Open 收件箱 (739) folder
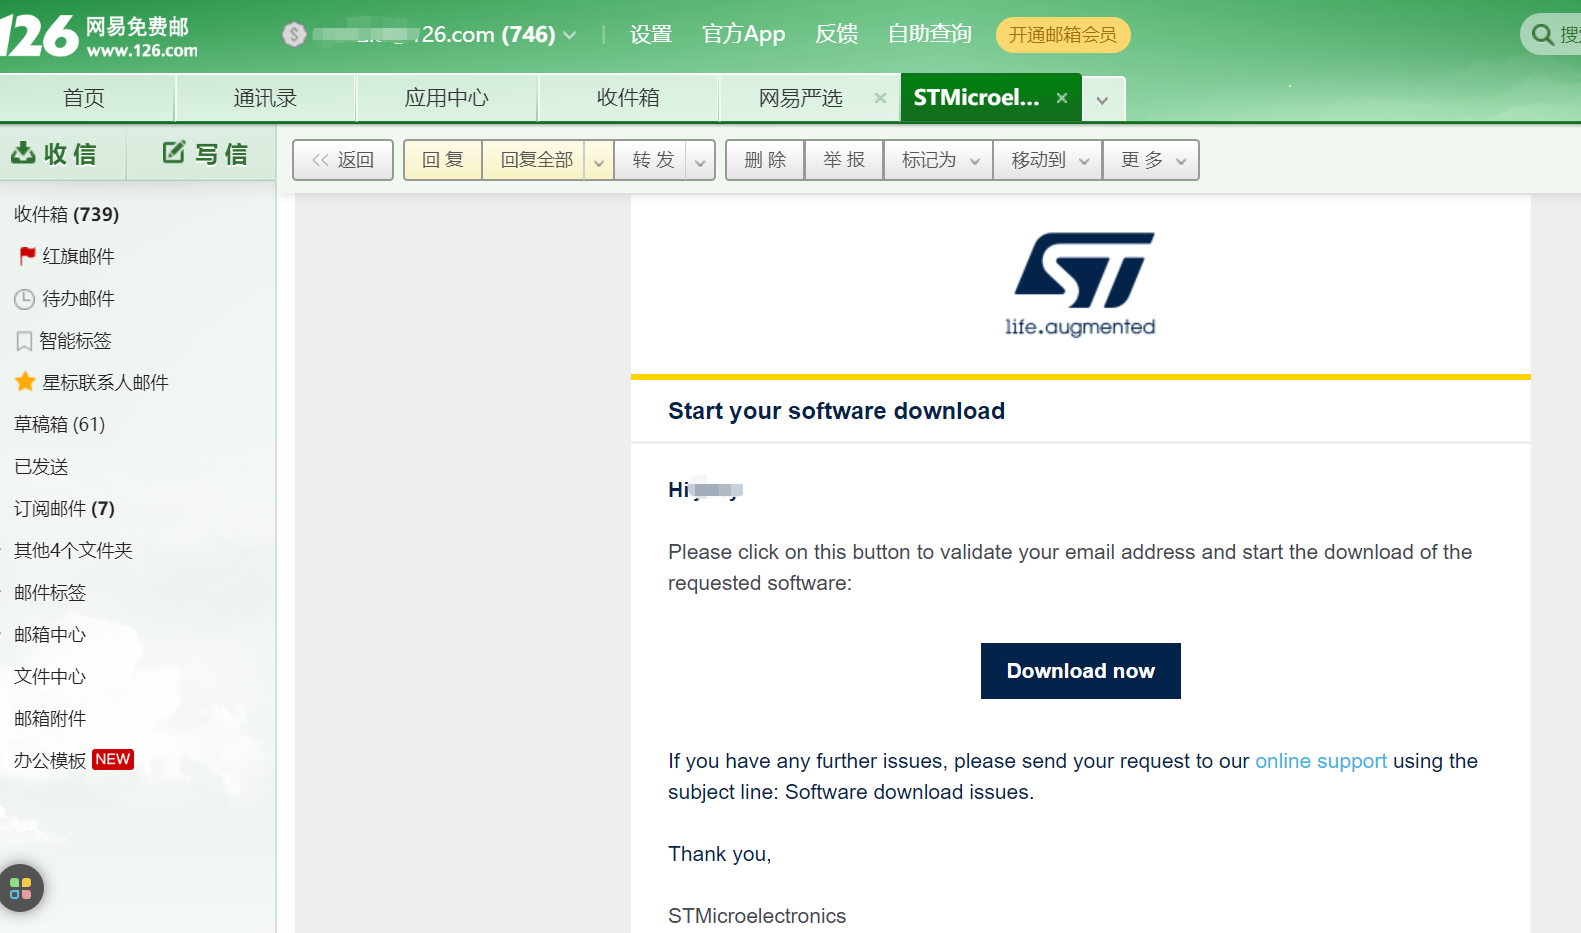The width and height of the screenshot is (1581, 933). click(67, 214)
